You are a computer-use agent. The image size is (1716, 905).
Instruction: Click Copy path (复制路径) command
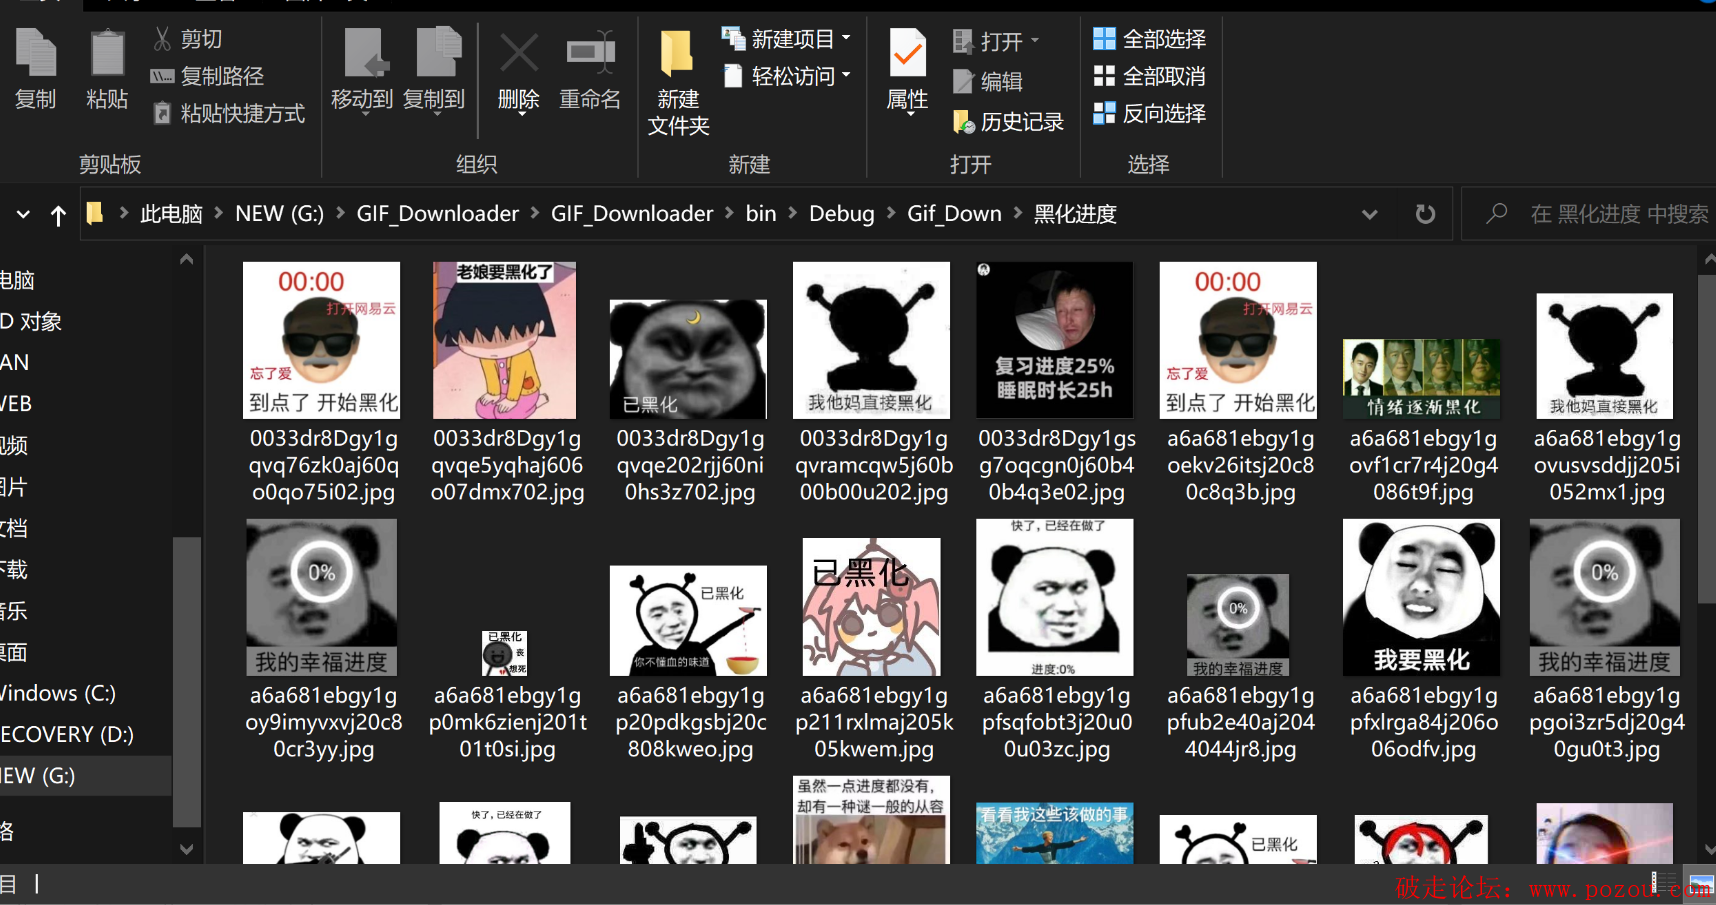(207, 76)
